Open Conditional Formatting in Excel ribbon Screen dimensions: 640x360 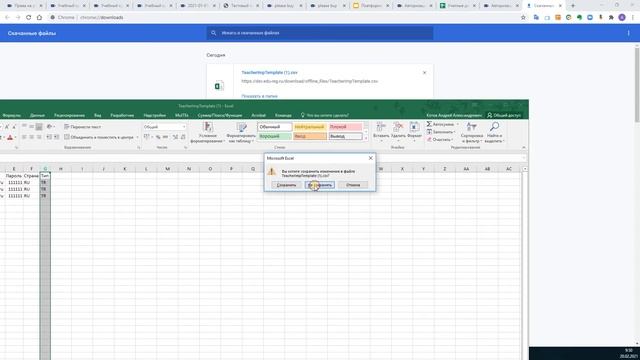tap(208, 132)
